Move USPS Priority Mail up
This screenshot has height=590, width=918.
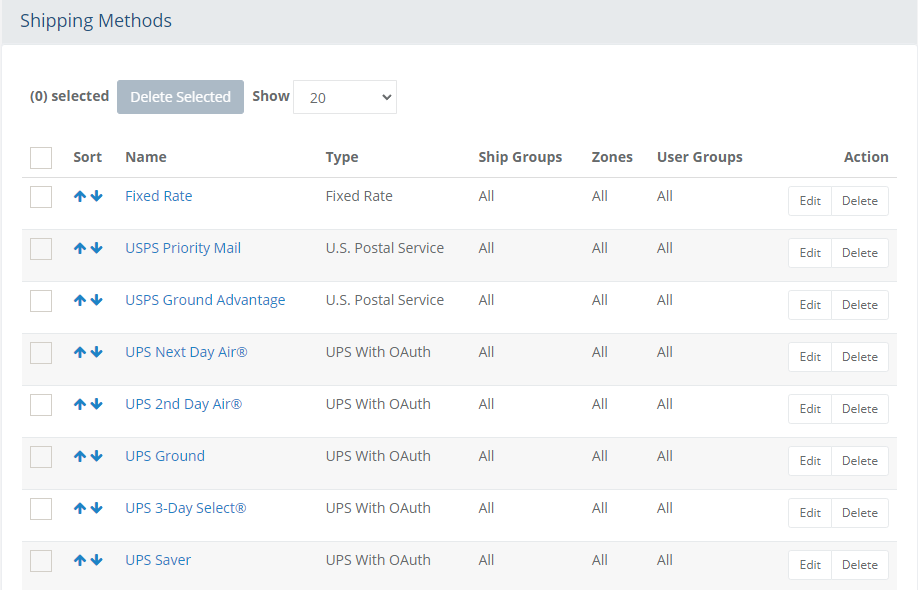coord(80,248)
